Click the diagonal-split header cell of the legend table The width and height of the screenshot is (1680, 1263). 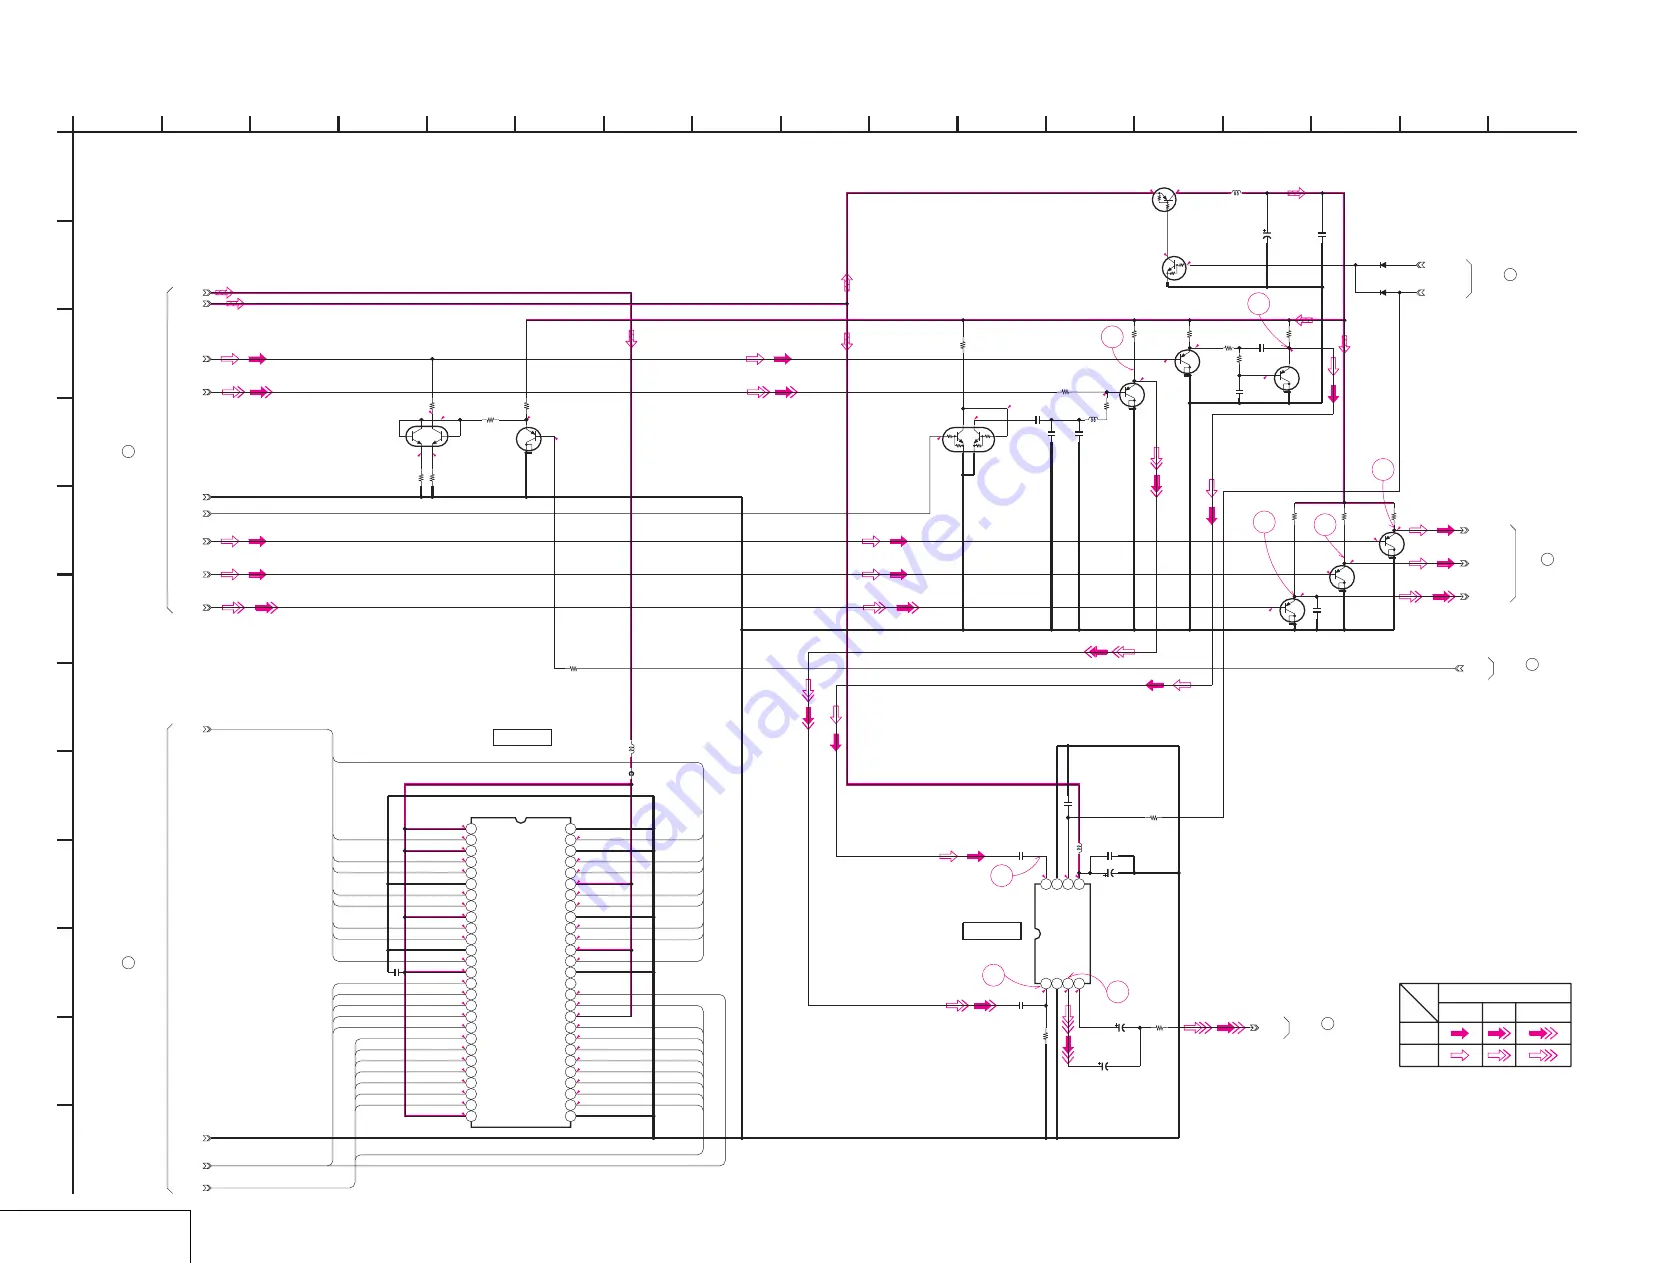1418,1003
